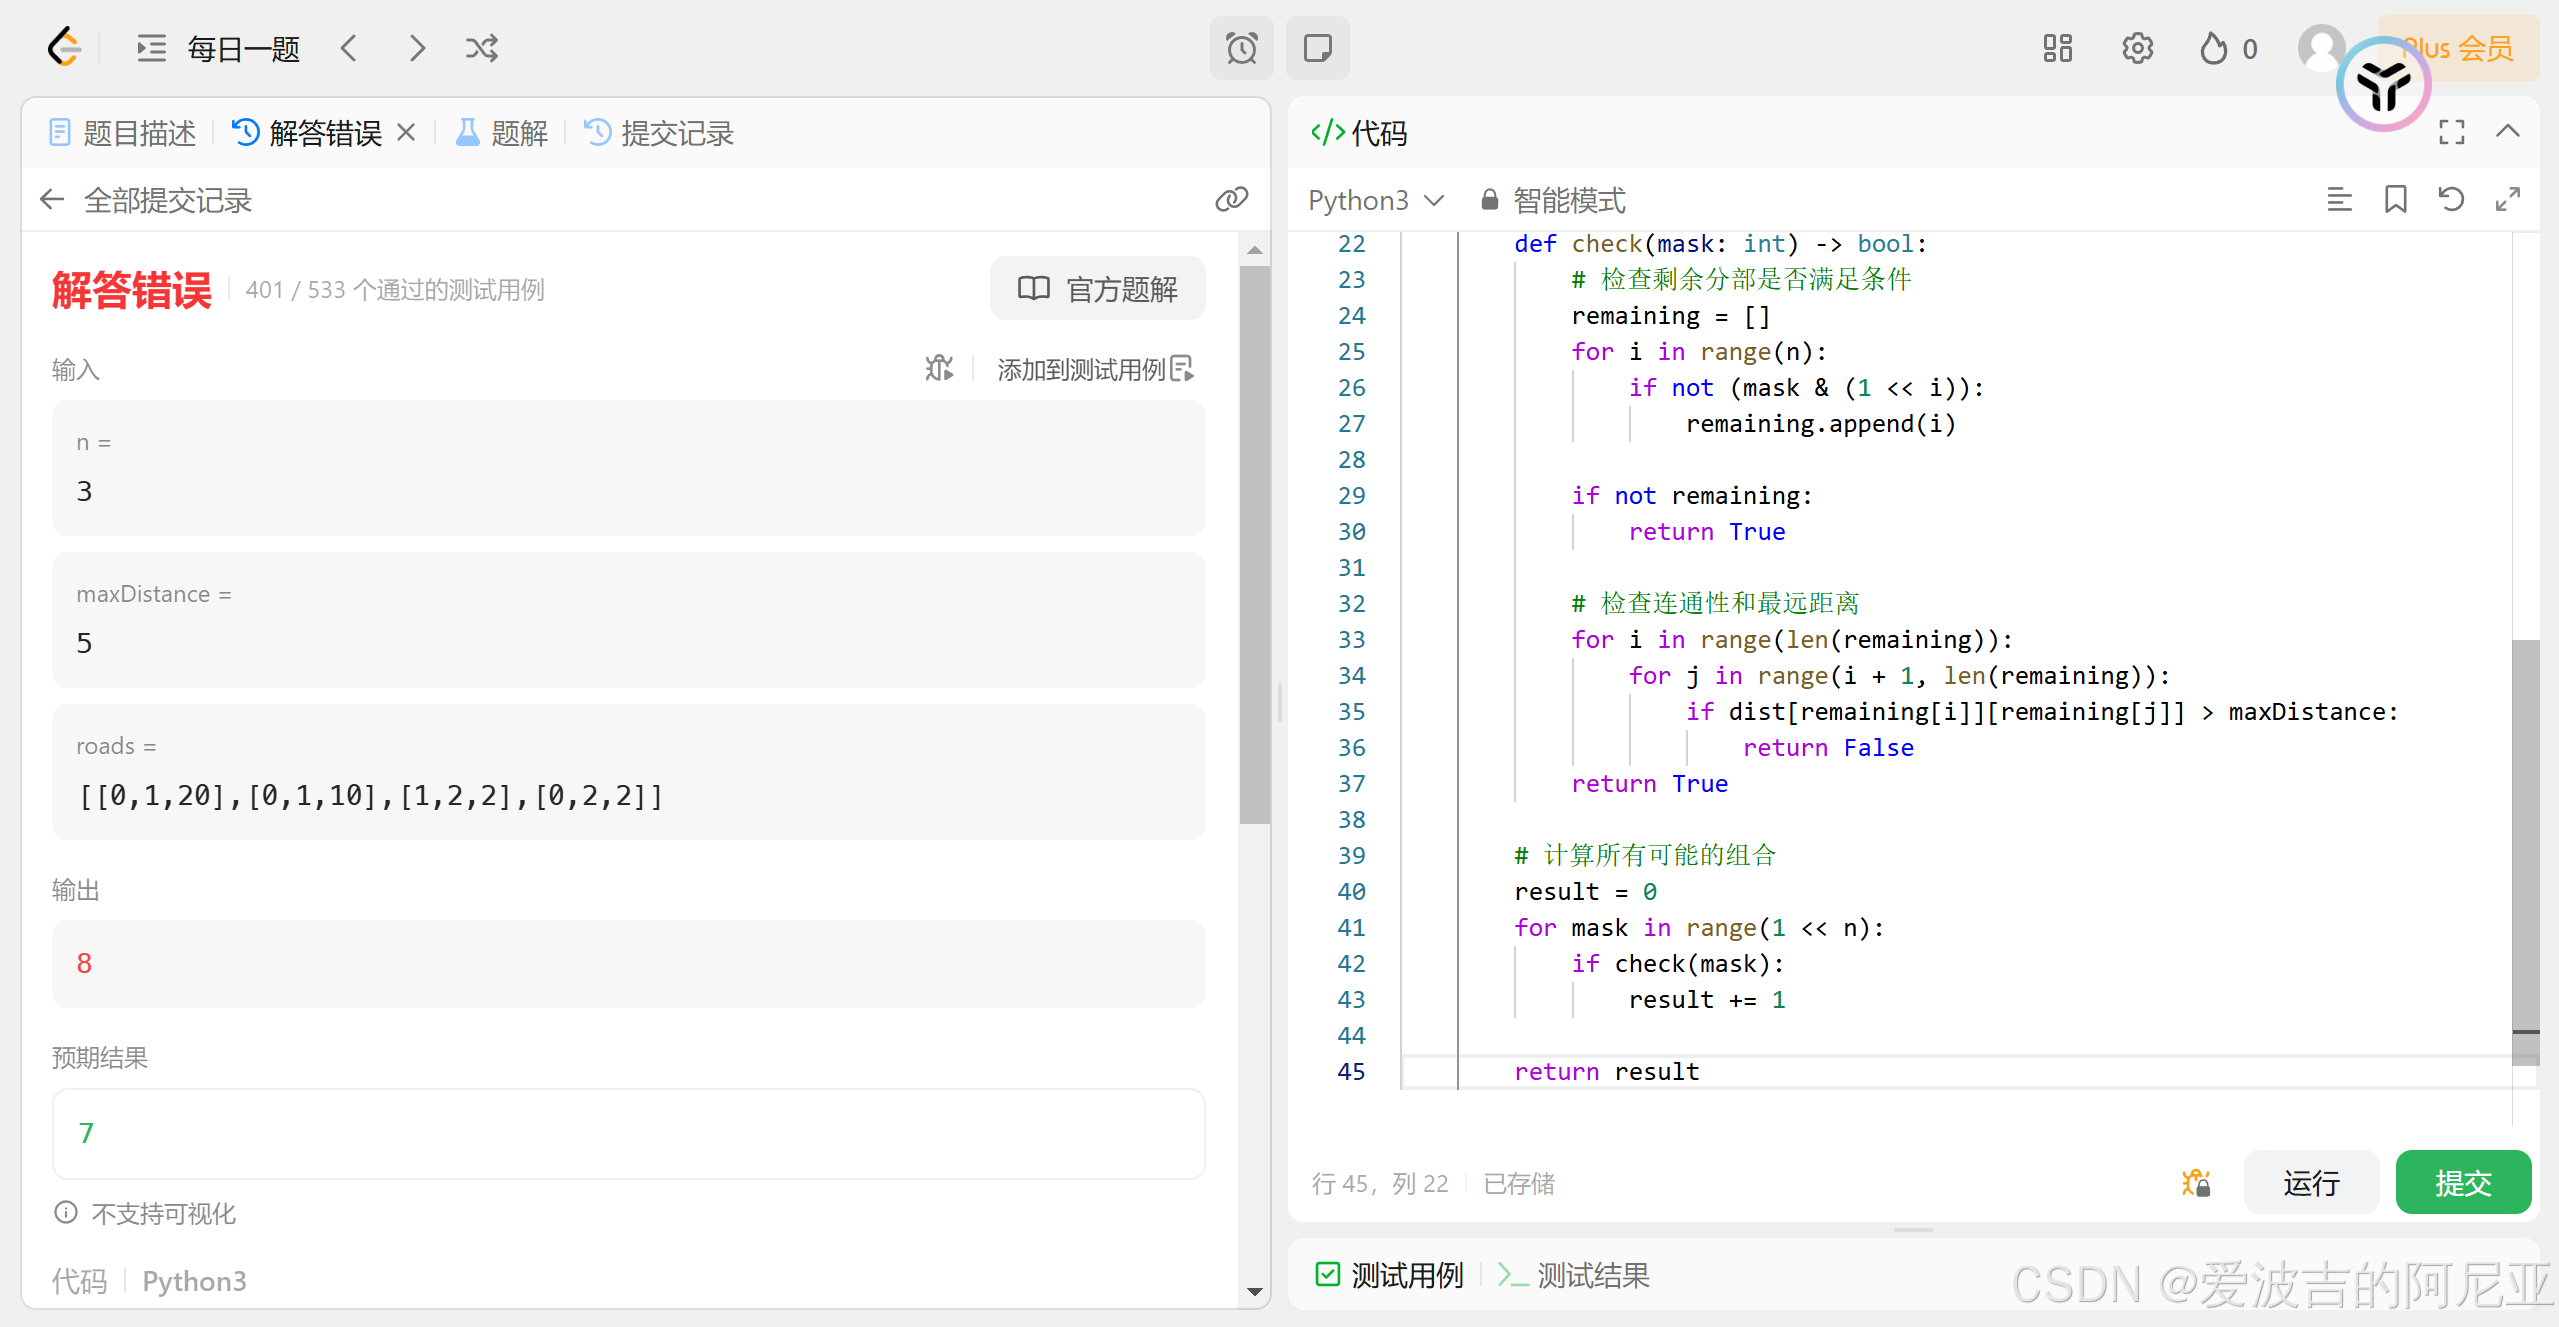This screenshot has height=1327, width=2559.
Task: Click the bookmark icon in code editor
Action: point(2395,200)
